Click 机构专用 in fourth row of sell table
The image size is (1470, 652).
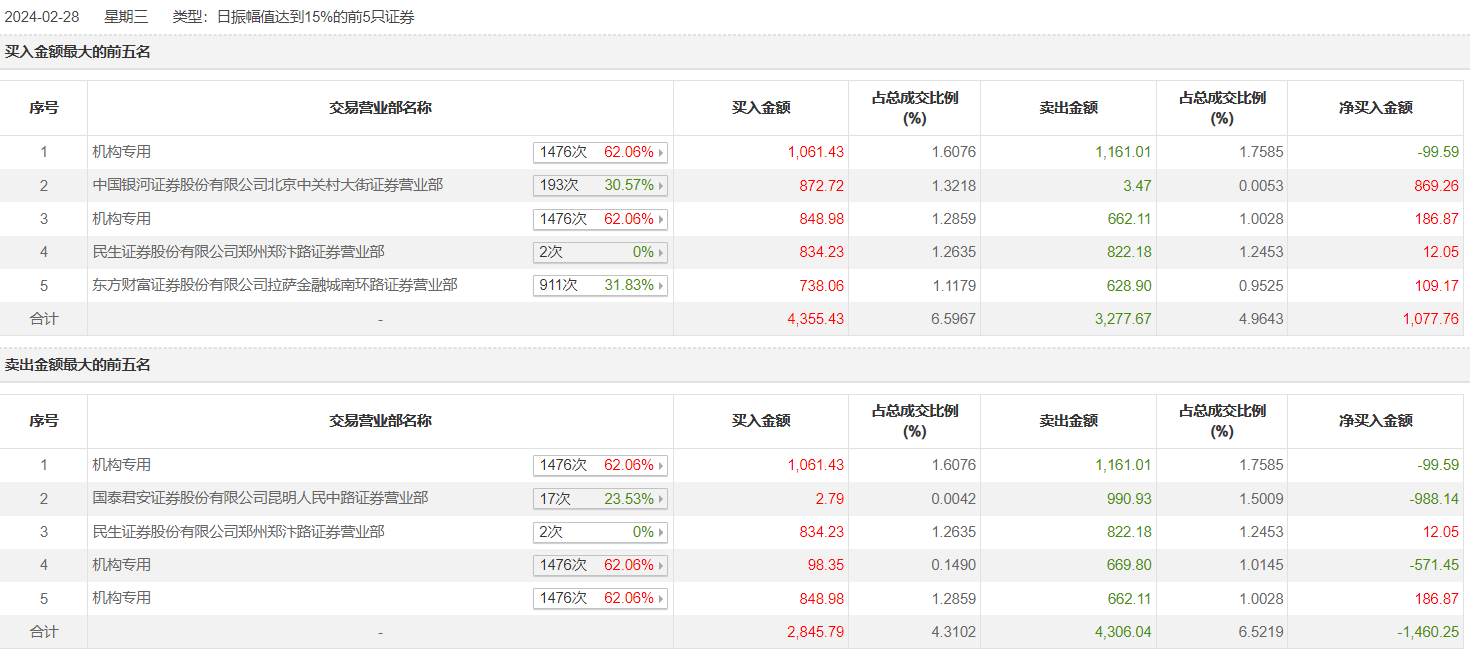[122, 565]
